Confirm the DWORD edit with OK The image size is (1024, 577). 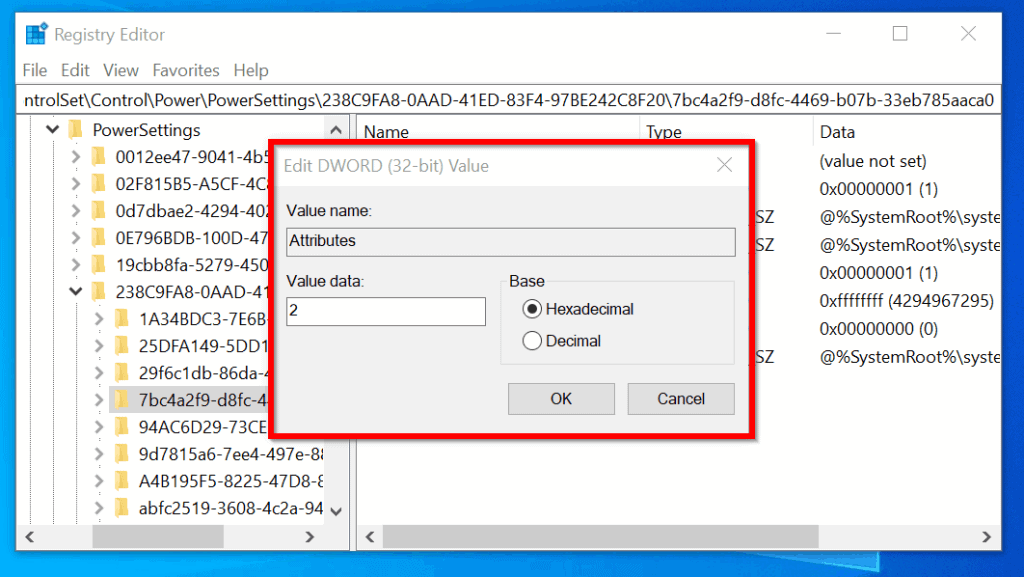[561, 399]
